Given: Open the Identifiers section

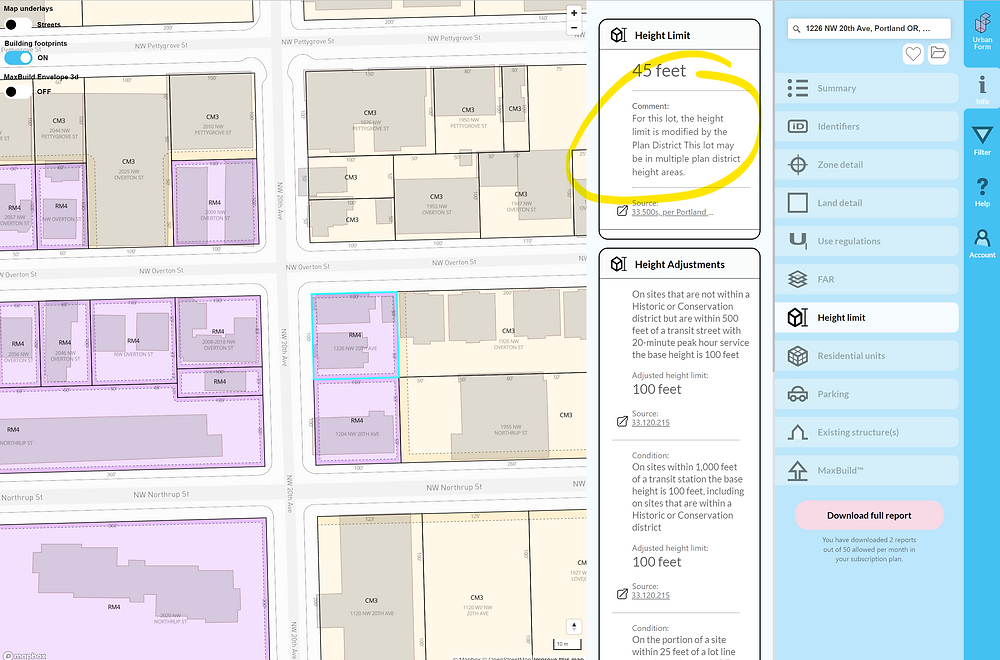Looking at the screenshot, I should click(x=867, y=126).
